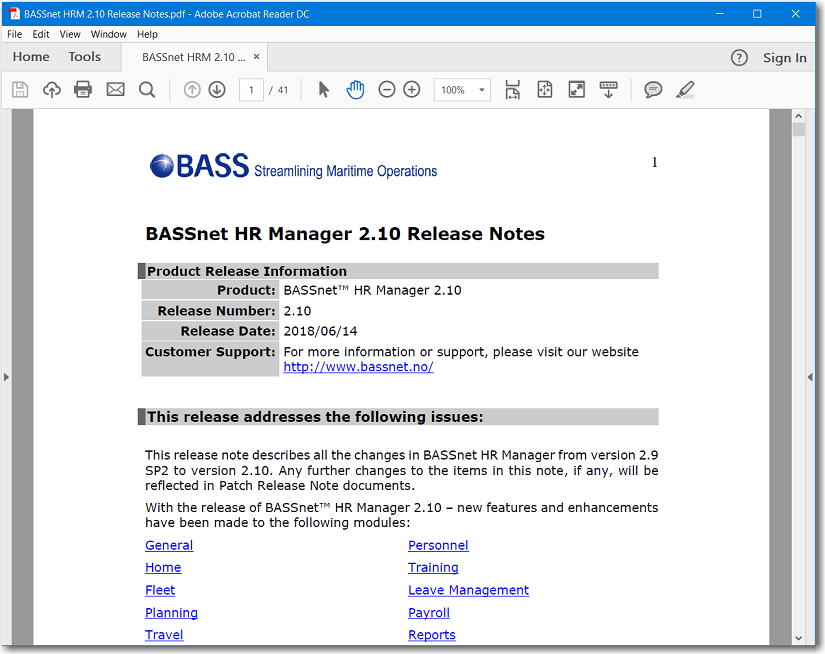Click the Fit one full page icon
The image size is (825, 654).
click(545, 89)
